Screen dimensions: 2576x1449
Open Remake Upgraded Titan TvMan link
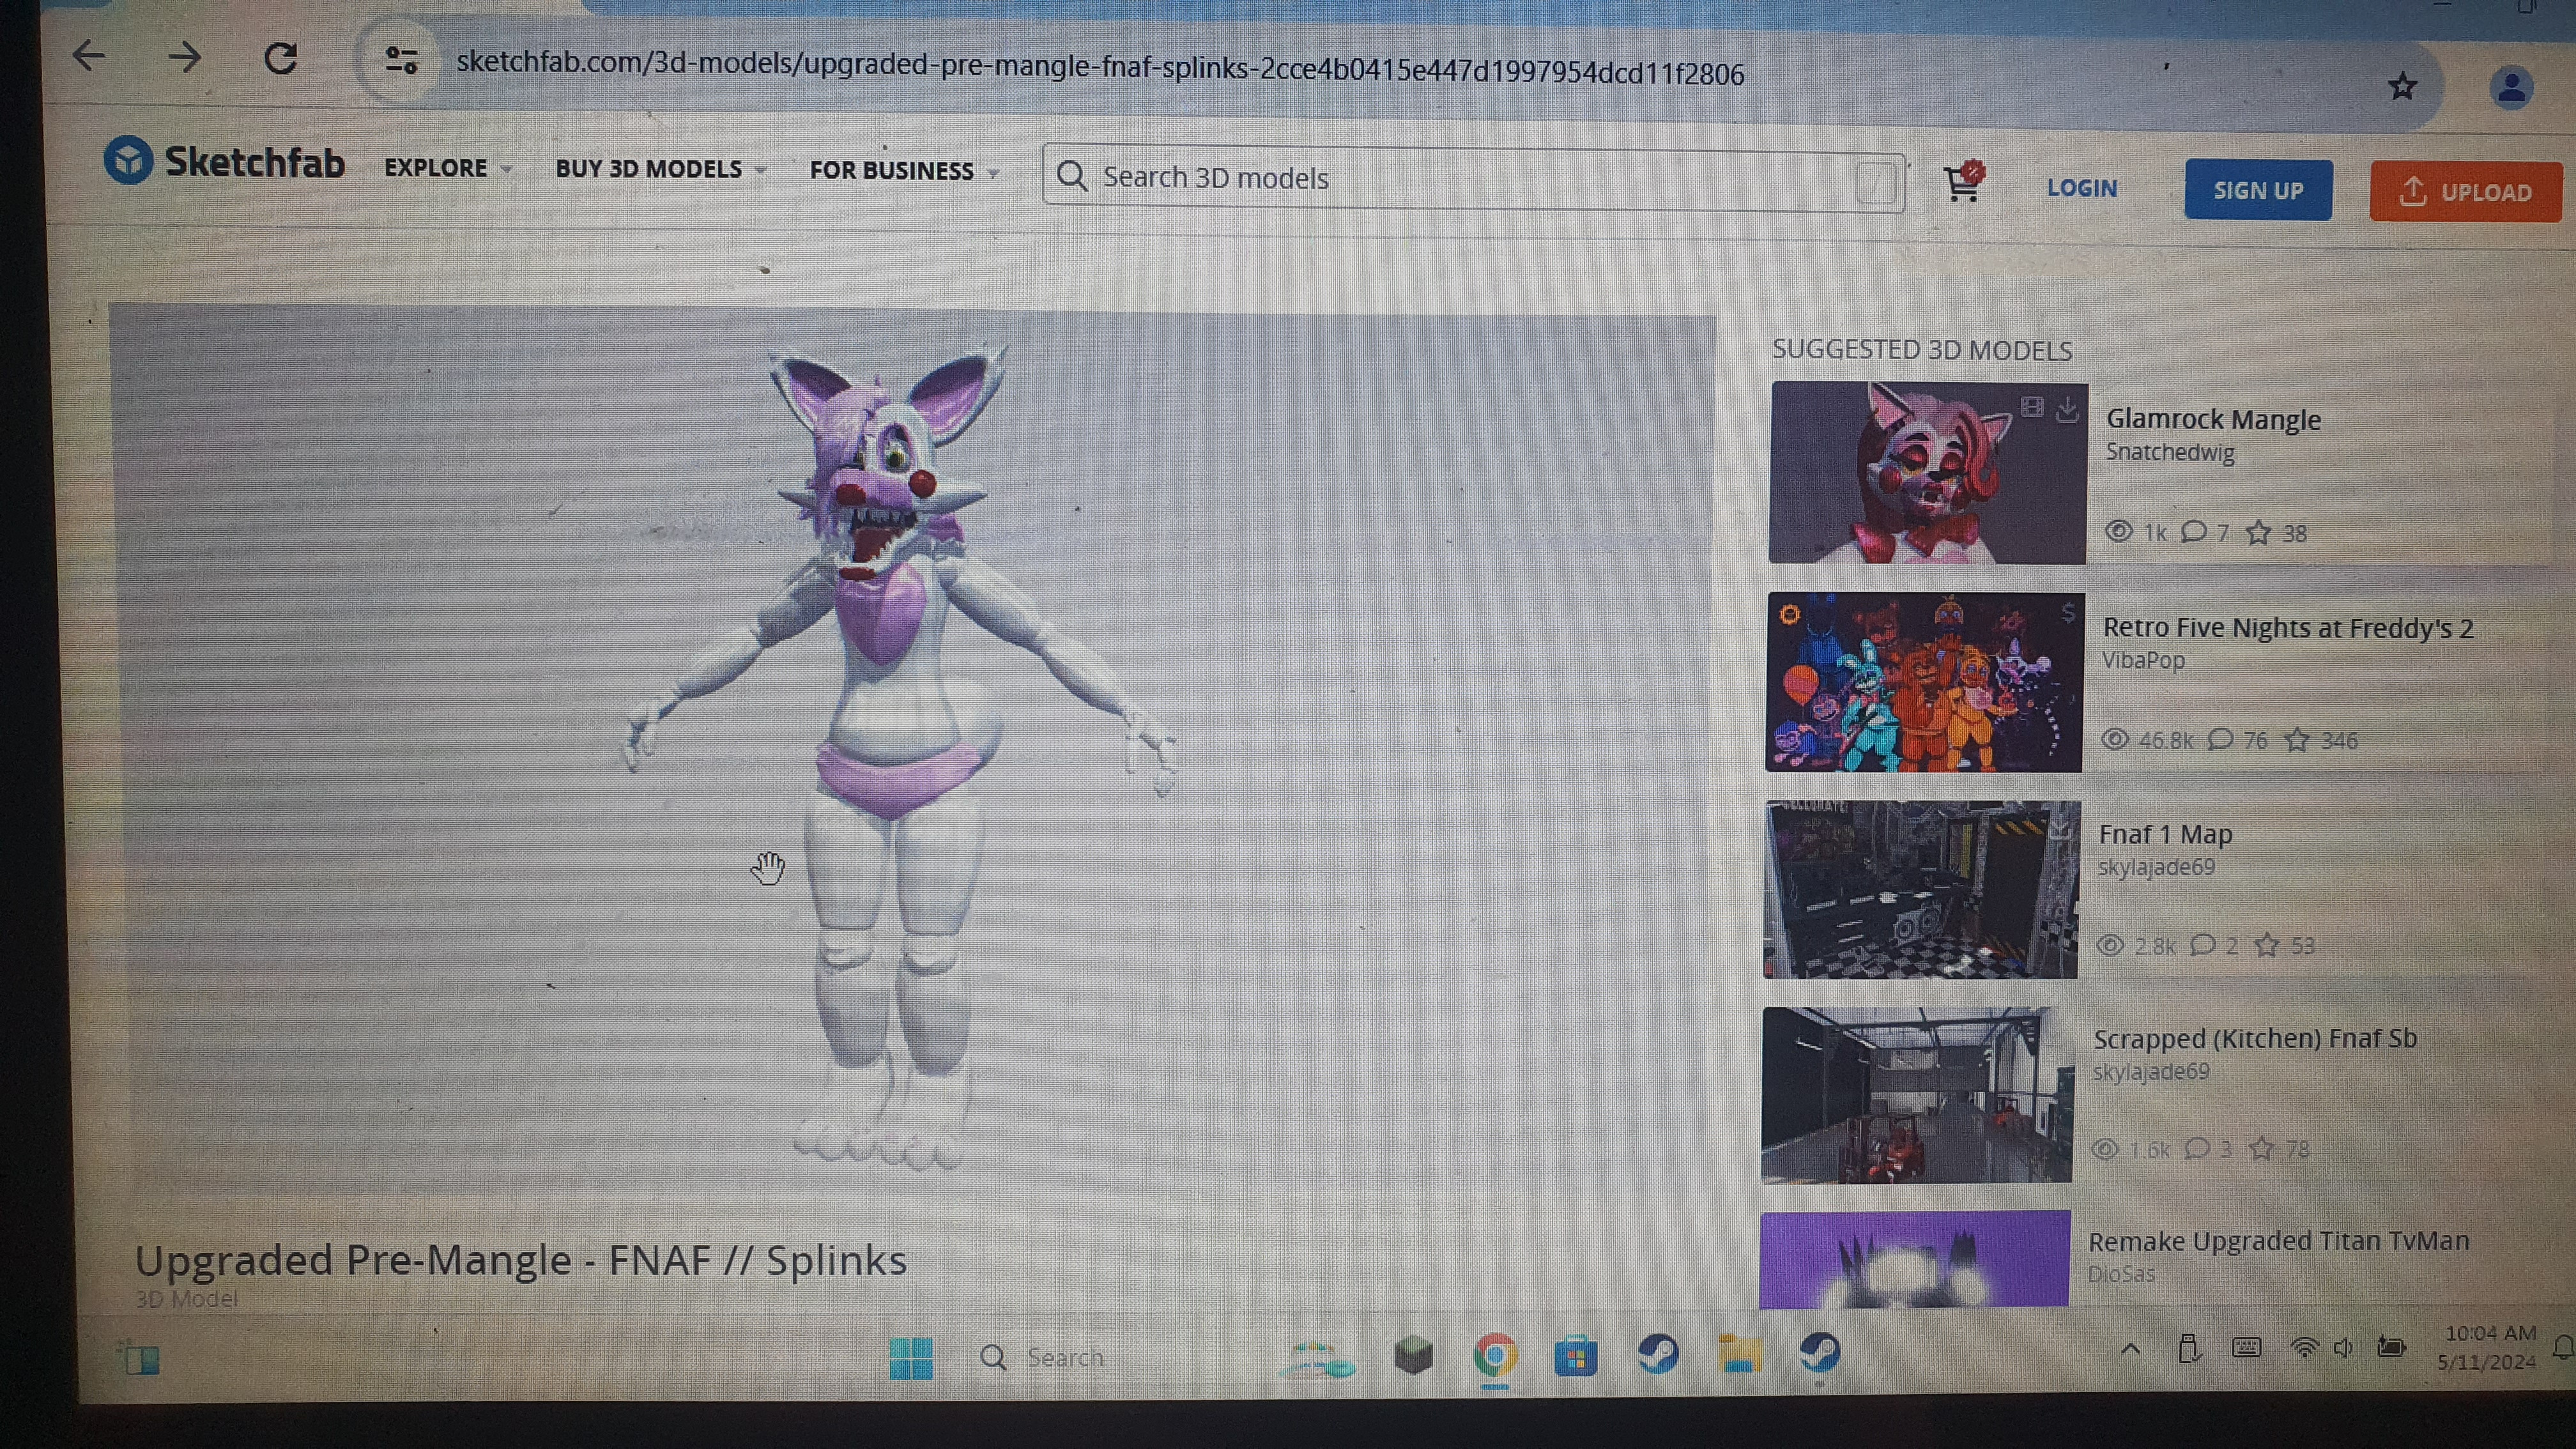(2279, 1241)
